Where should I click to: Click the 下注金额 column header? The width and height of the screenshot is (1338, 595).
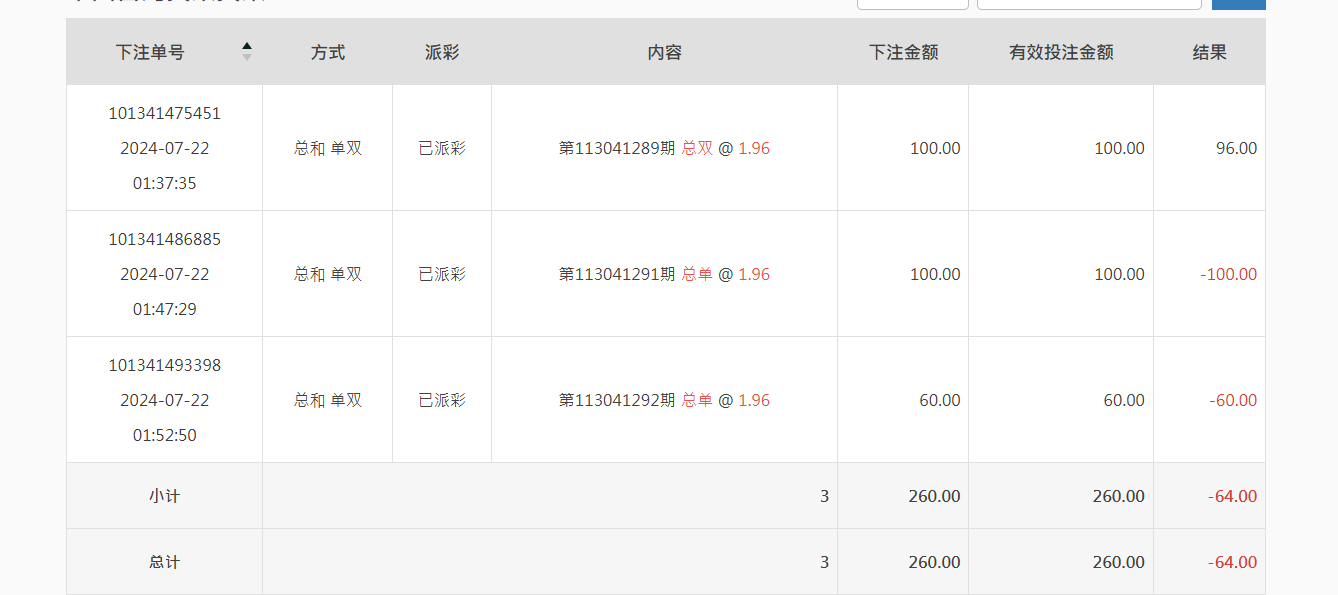pyautogui.click(x=903, y=53)
